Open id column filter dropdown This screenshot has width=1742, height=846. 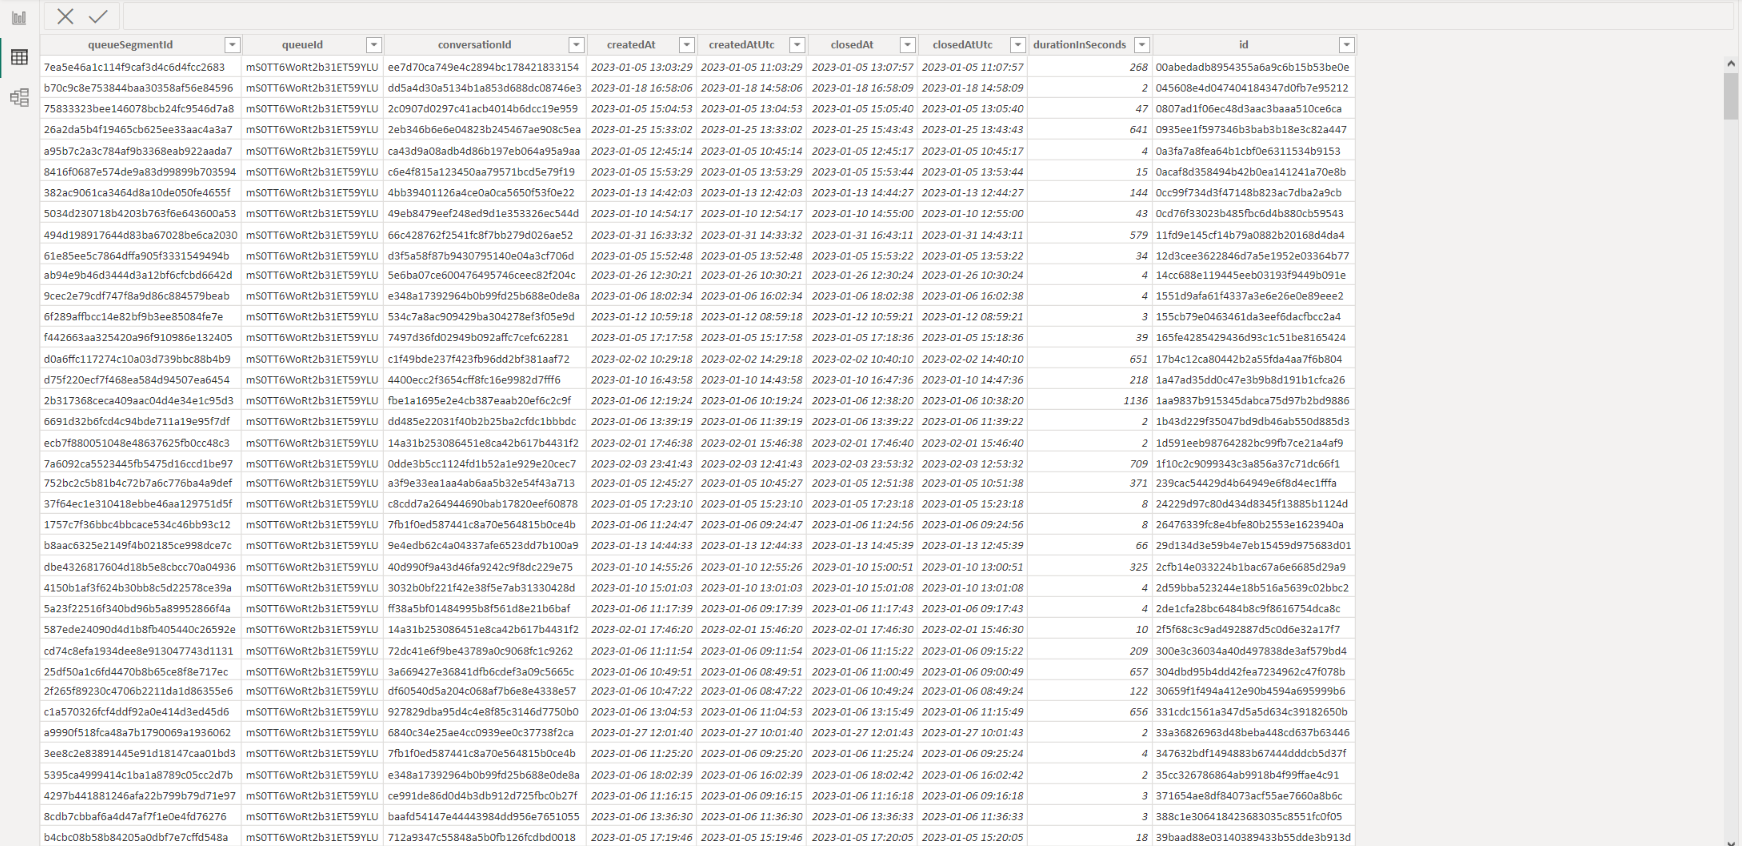[1346, 45]
